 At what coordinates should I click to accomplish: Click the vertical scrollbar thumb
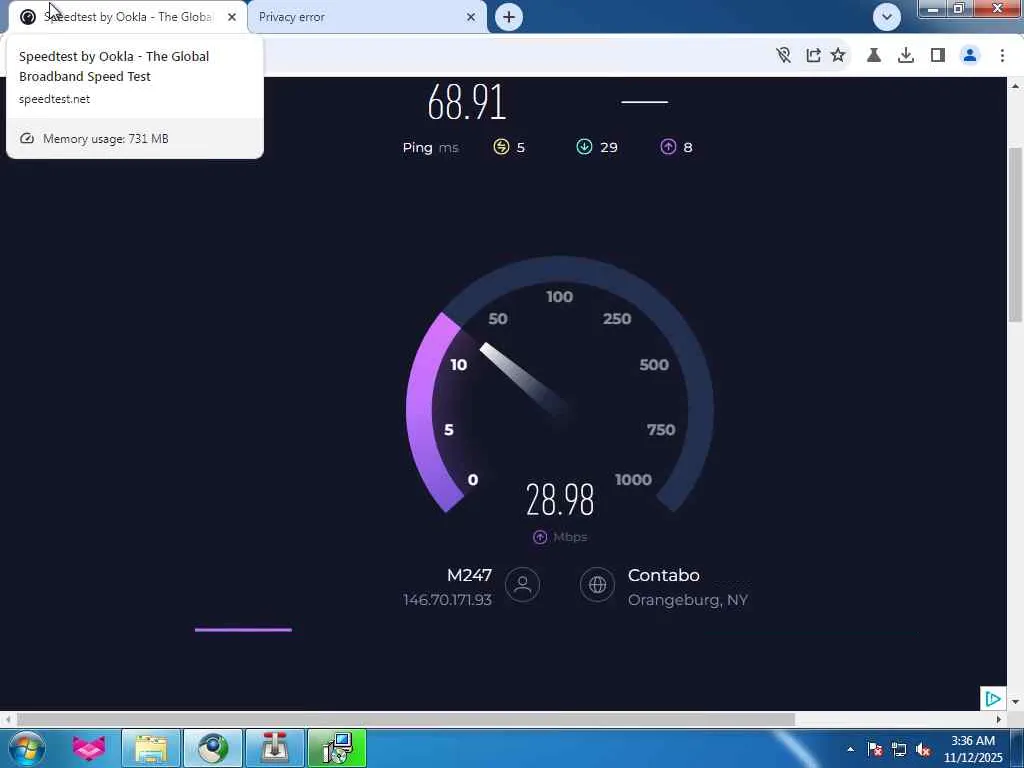click(x=1016, y=234)
